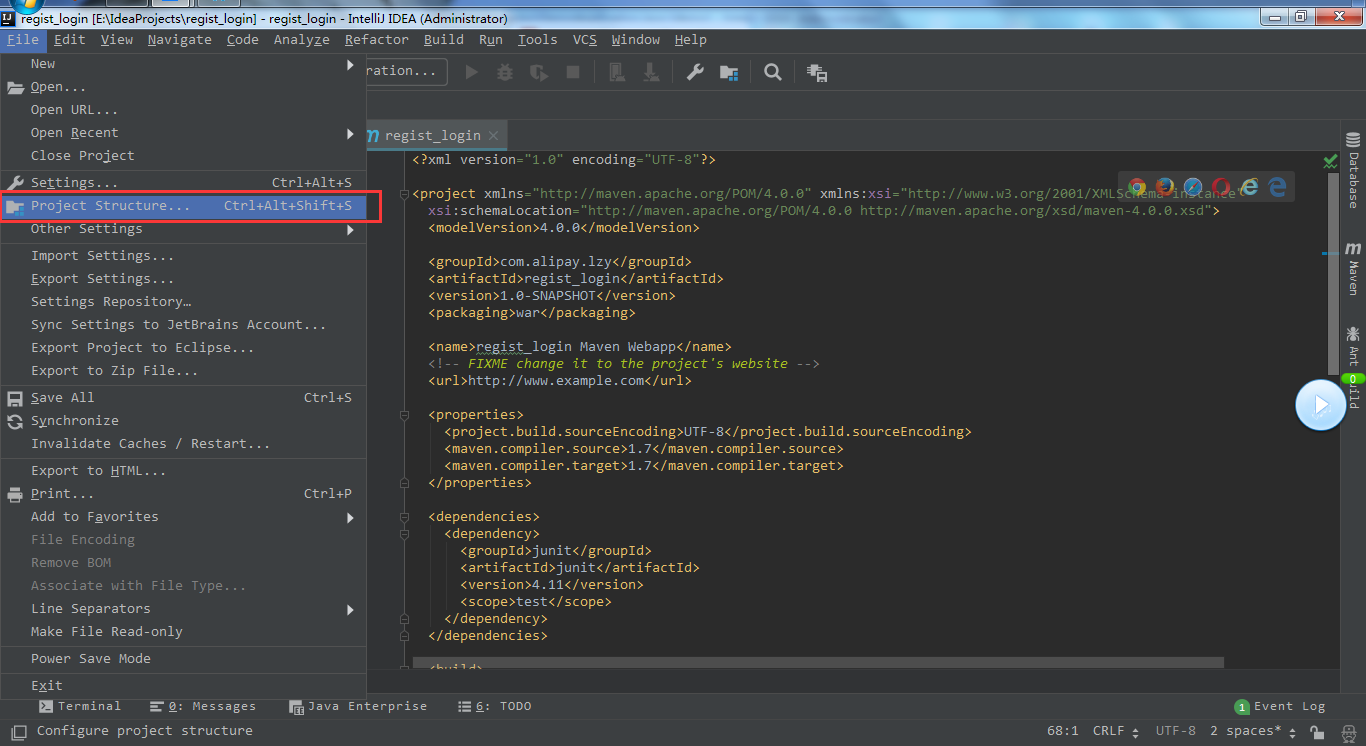Toggle tool window bars icon in status bar
This screenshot has height=746, width=1366.
tap(17, 731)
